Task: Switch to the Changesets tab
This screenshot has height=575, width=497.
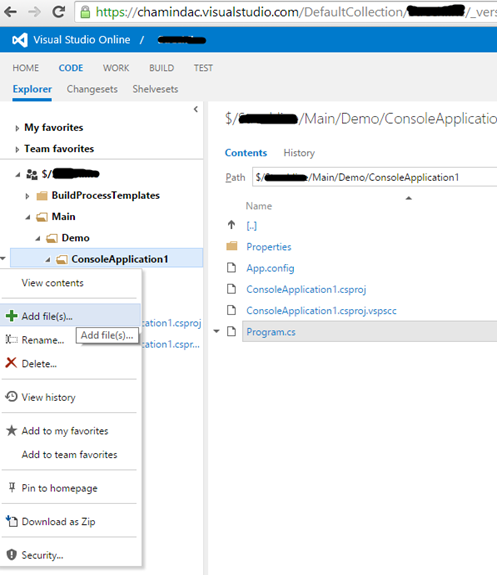Action: pos(92,89)
